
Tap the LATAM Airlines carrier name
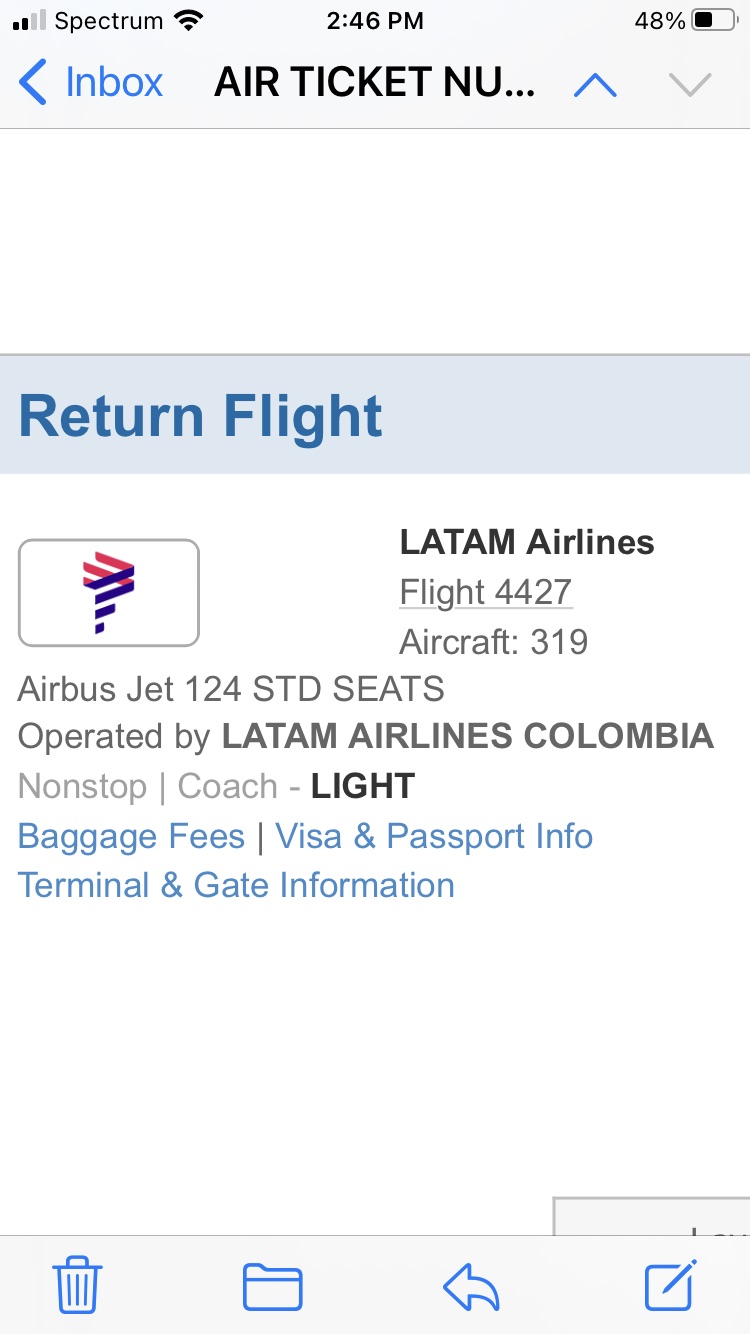tap(527, 542)
